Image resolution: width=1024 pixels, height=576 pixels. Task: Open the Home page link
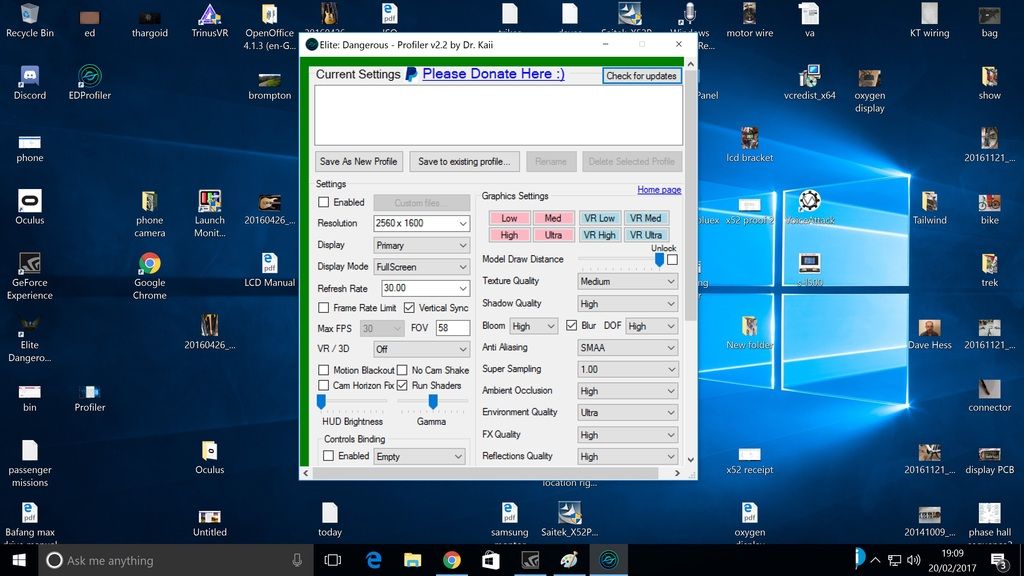(659, 189)
